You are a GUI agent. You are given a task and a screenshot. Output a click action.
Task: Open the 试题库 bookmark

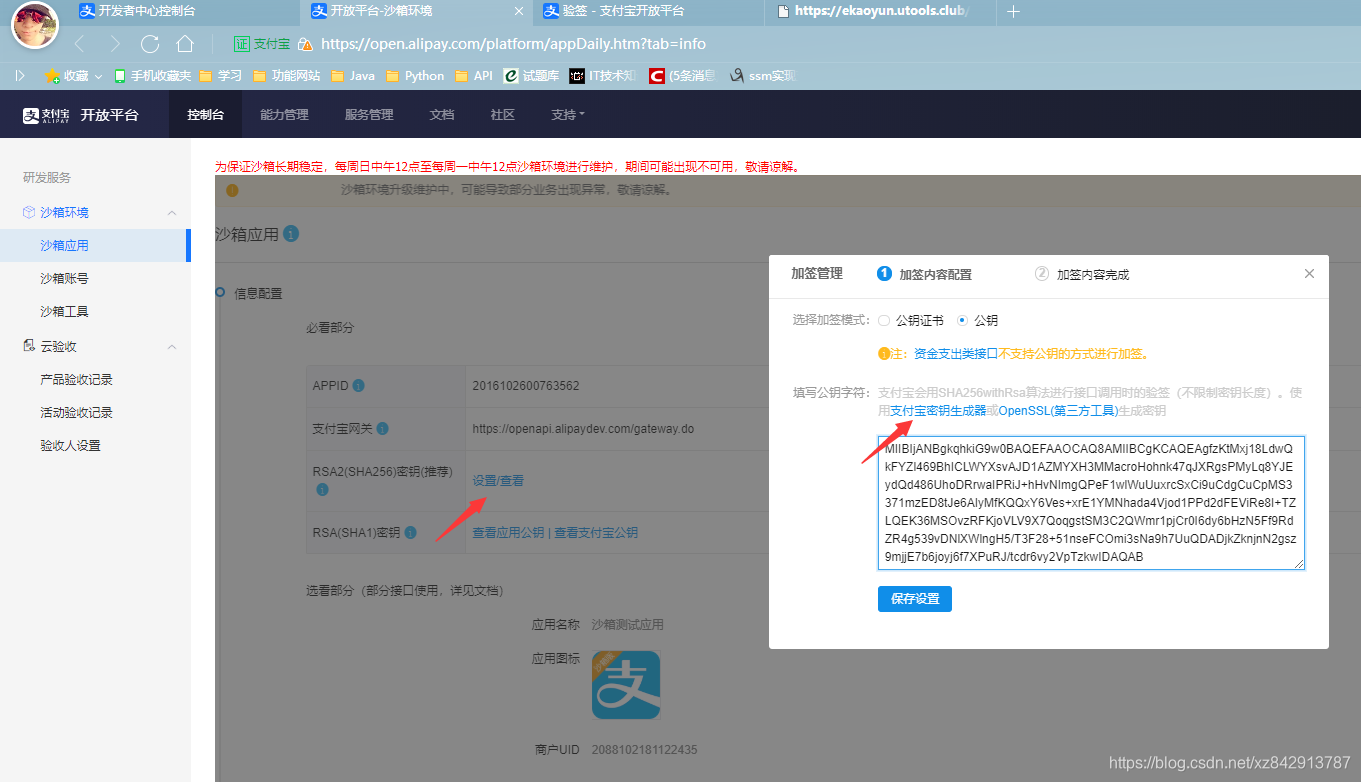[531, 75]
